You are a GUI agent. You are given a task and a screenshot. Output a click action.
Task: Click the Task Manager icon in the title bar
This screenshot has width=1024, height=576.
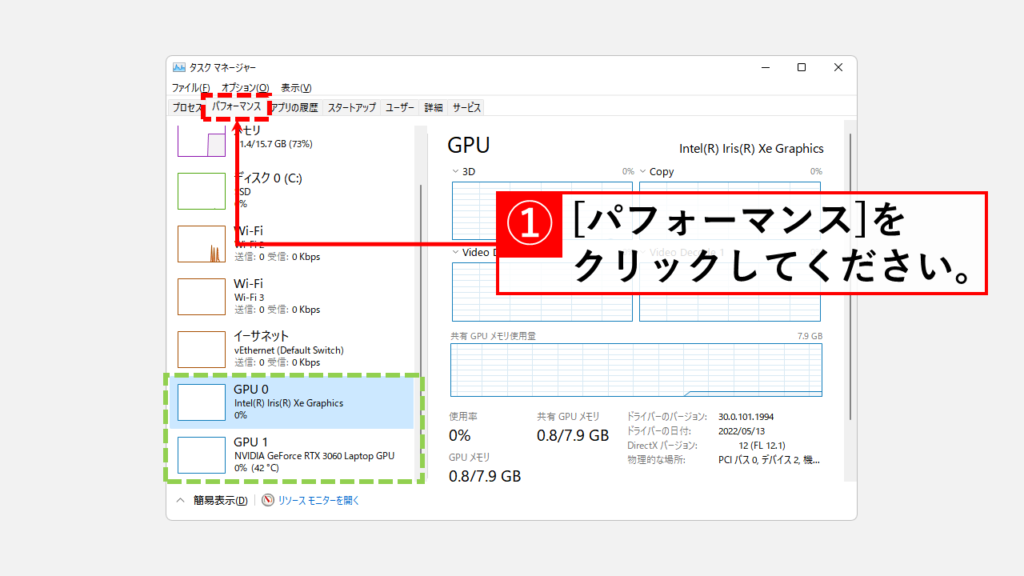178,68
